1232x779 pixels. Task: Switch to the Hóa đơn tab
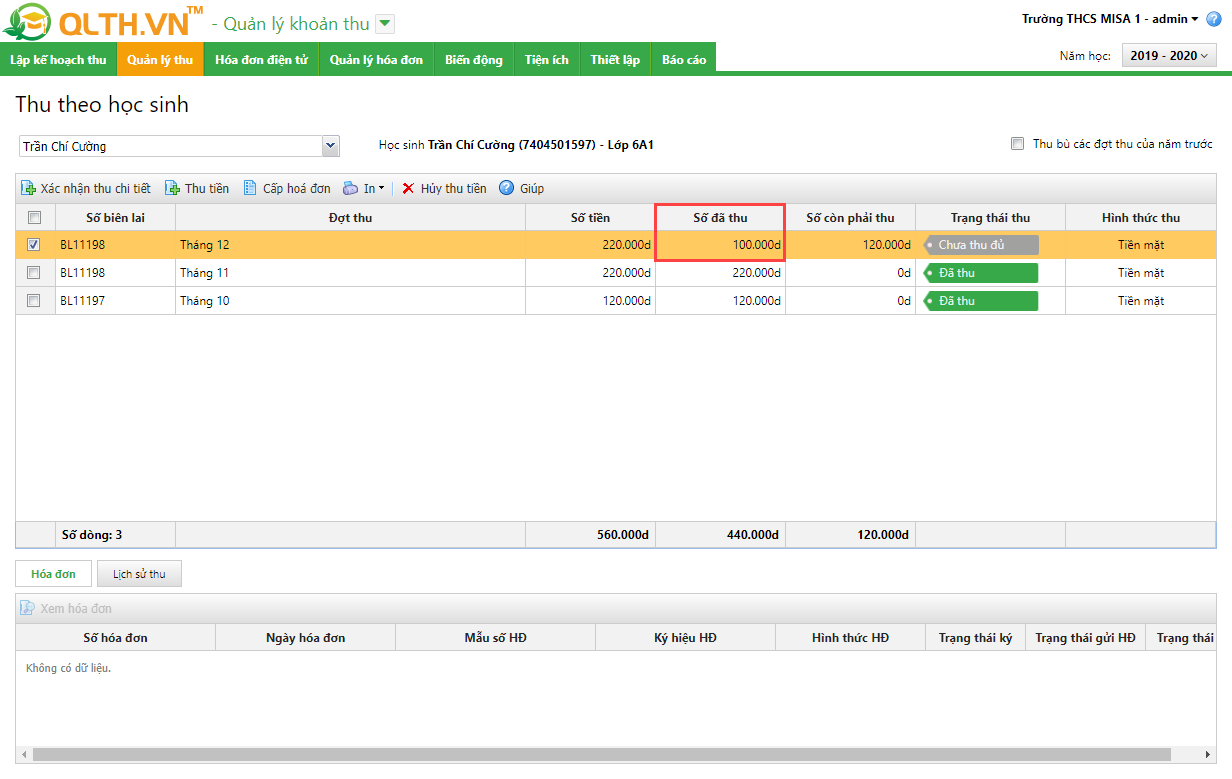pos(53,574)
